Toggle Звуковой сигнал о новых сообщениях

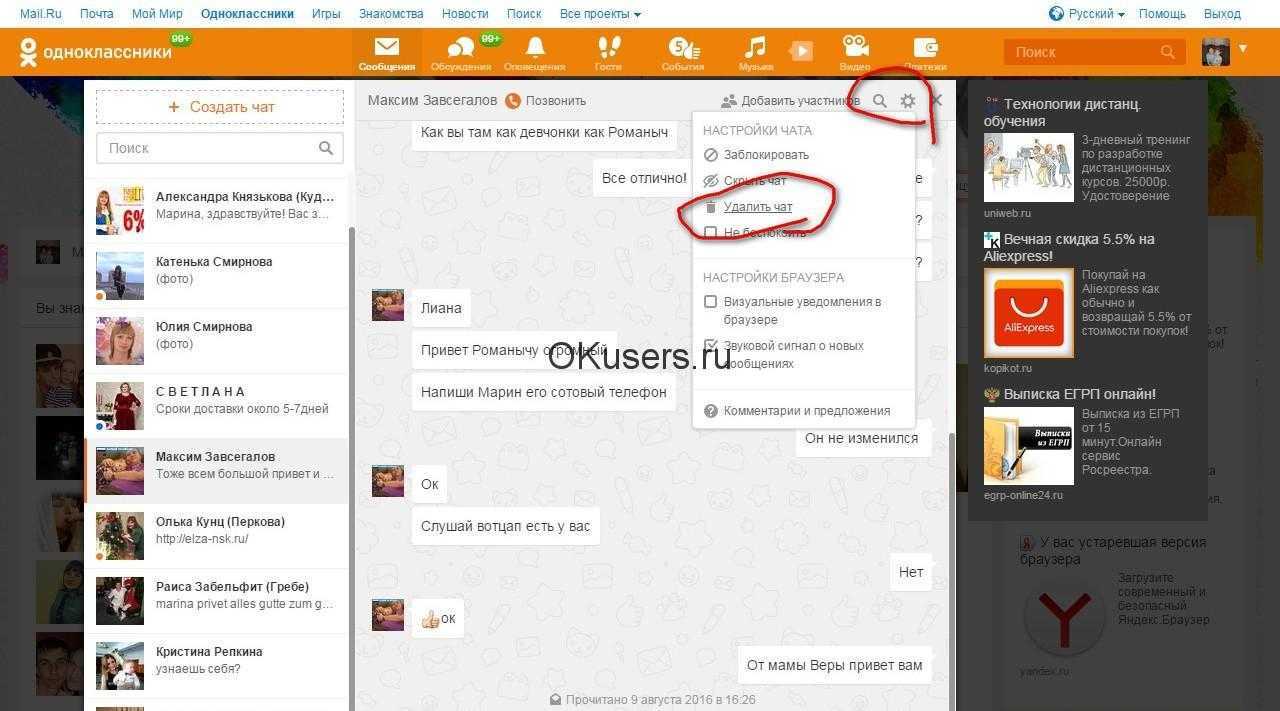coord(711,345)
